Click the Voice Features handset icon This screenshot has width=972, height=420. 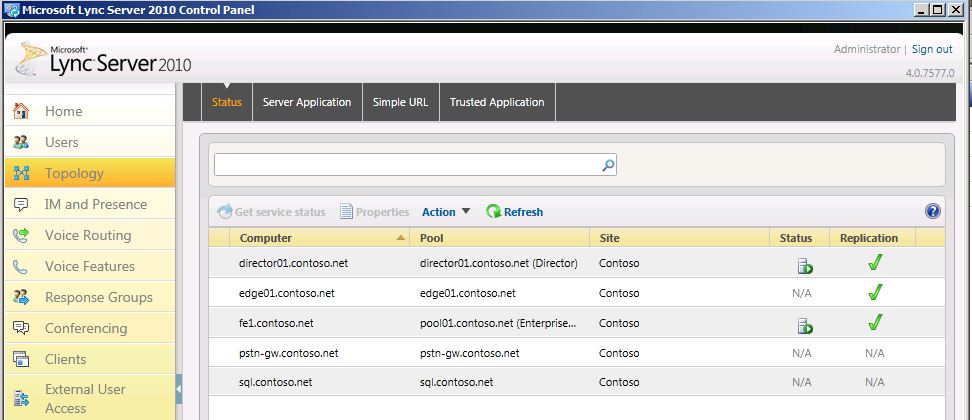click(x=21, y=266)
